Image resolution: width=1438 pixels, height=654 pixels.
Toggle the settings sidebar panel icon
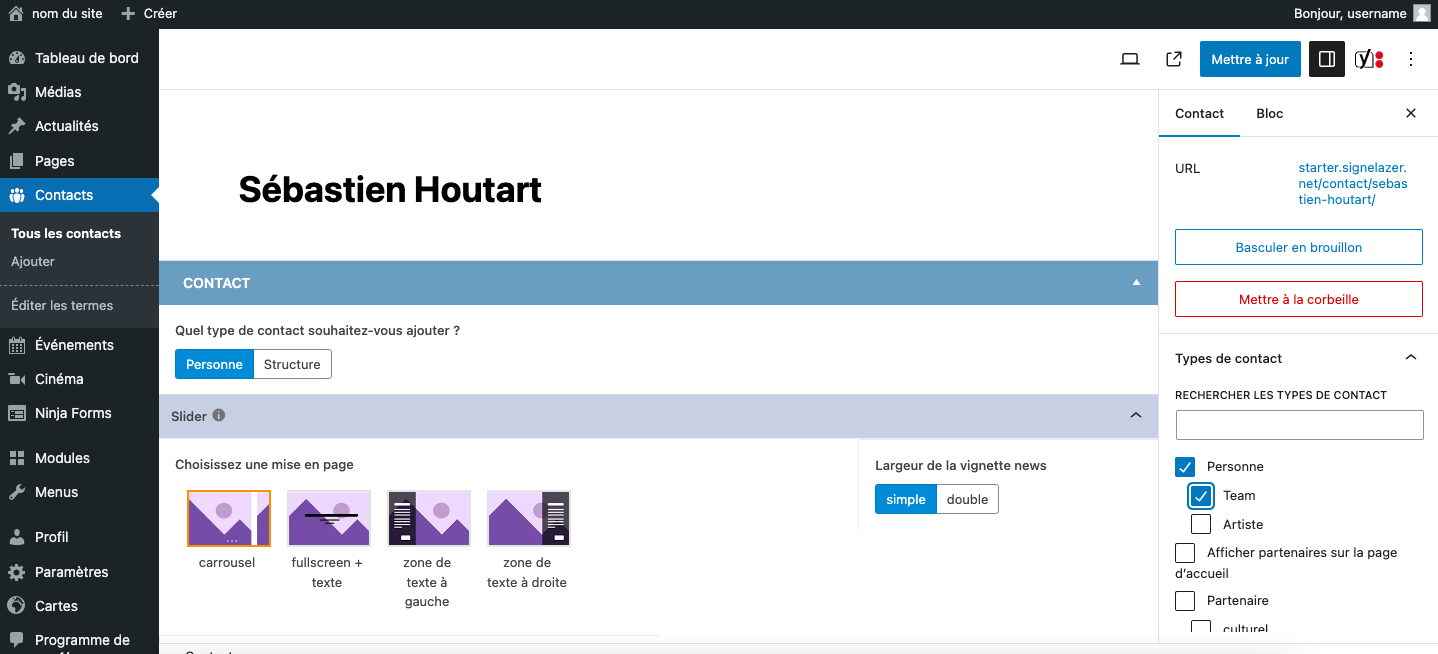(1327, 59)
